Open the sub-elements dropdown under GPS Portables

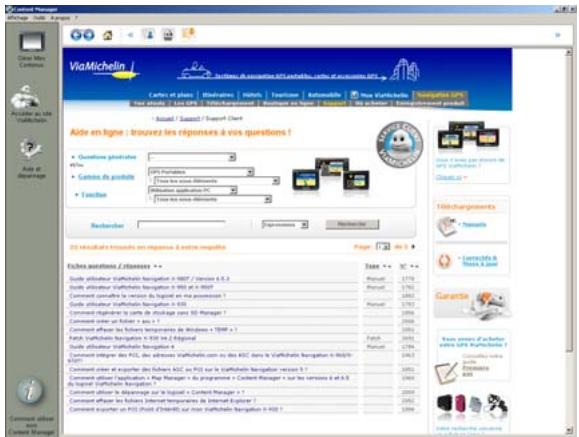pos(216,181)
